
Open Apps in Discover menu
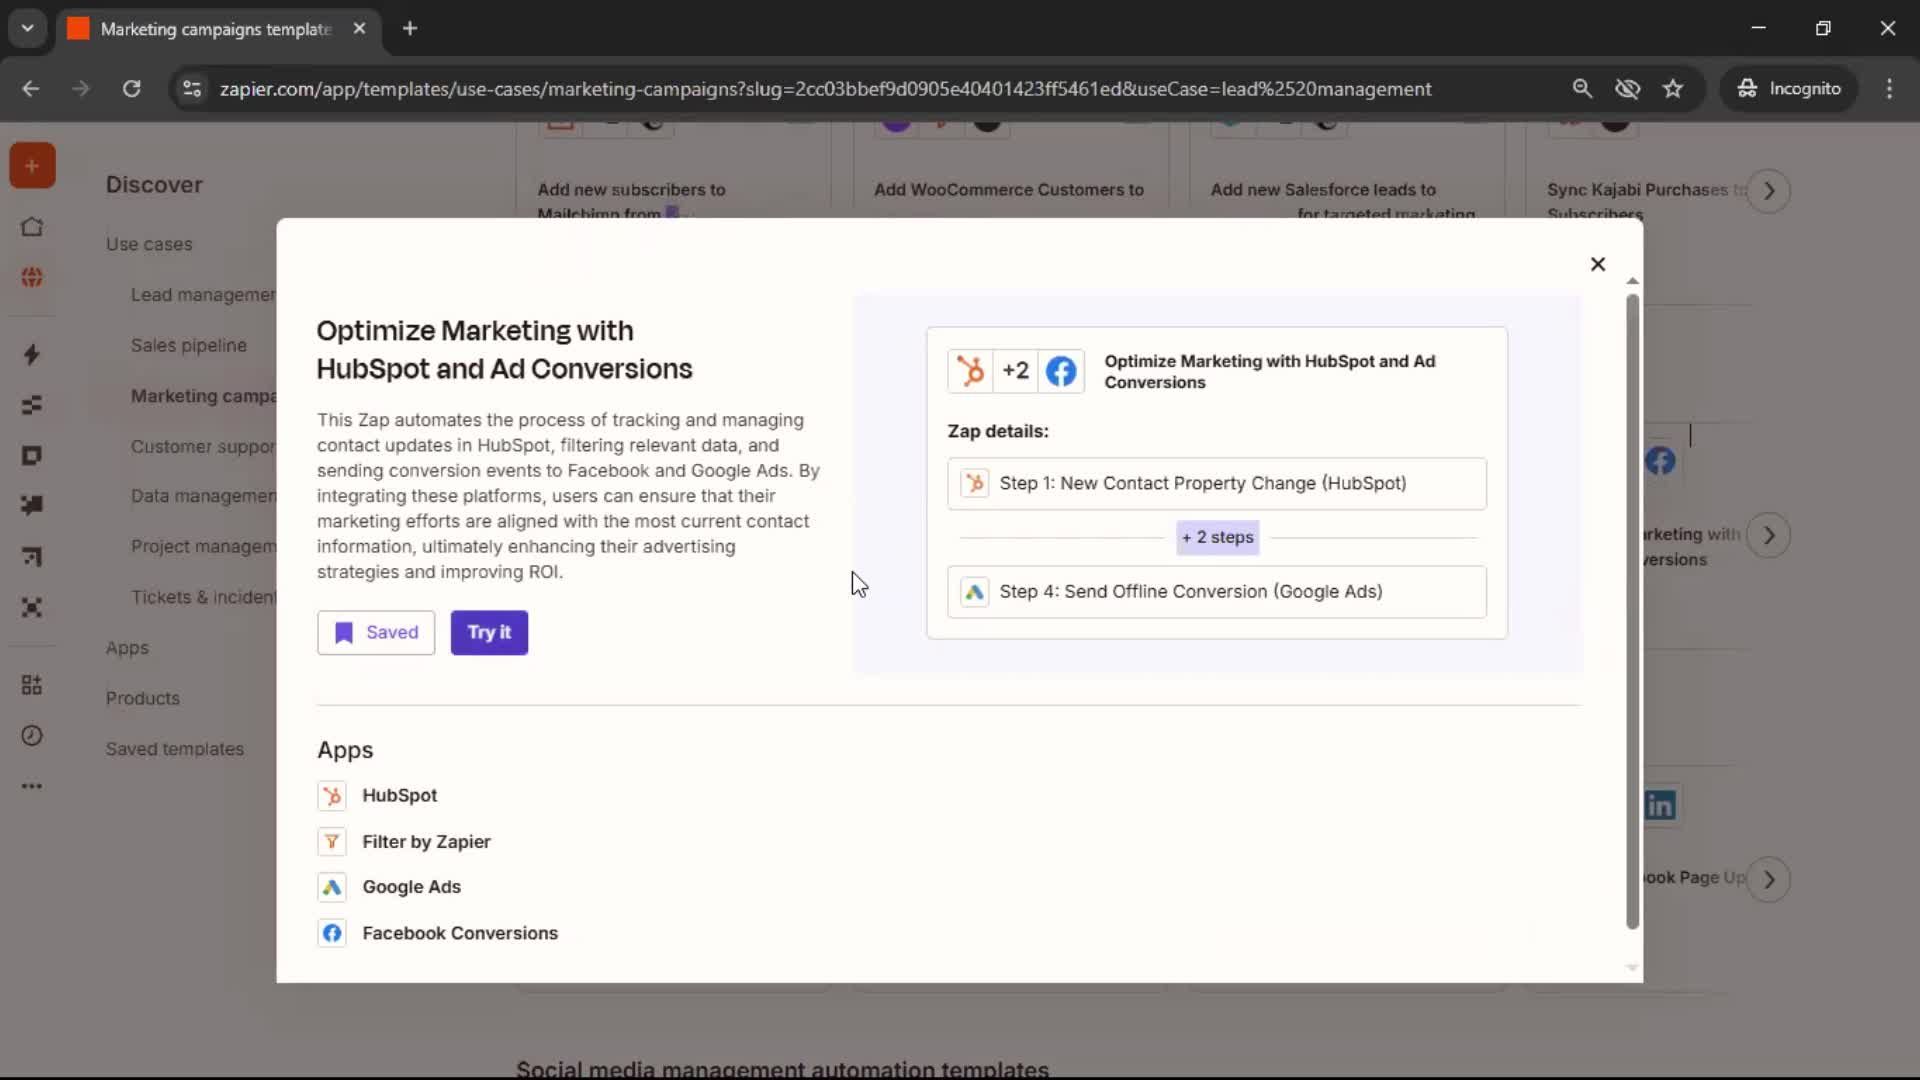tap(127, 648)
